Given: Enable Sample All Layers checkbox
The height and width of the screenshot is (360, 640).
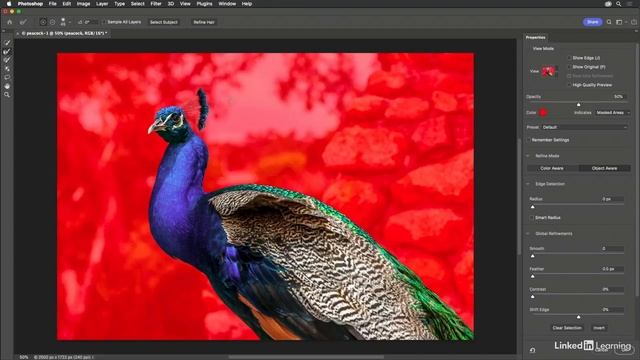Looking at the screenshot, I should 104,22.
